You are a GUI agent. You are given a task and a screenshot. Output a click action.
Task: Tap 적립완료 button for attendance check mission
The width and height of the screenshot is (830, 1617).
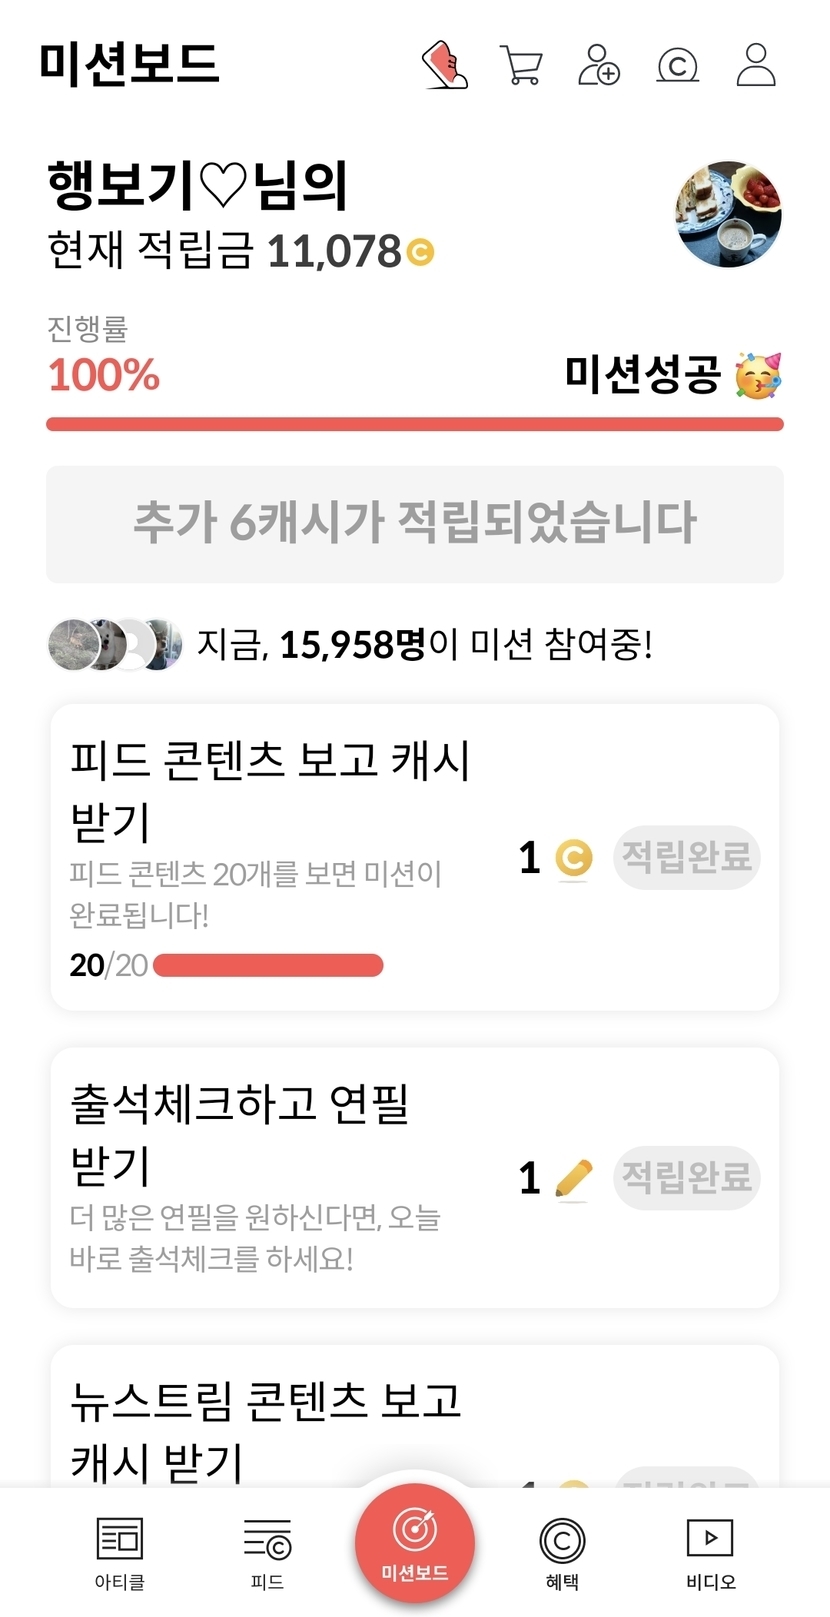687,1178
